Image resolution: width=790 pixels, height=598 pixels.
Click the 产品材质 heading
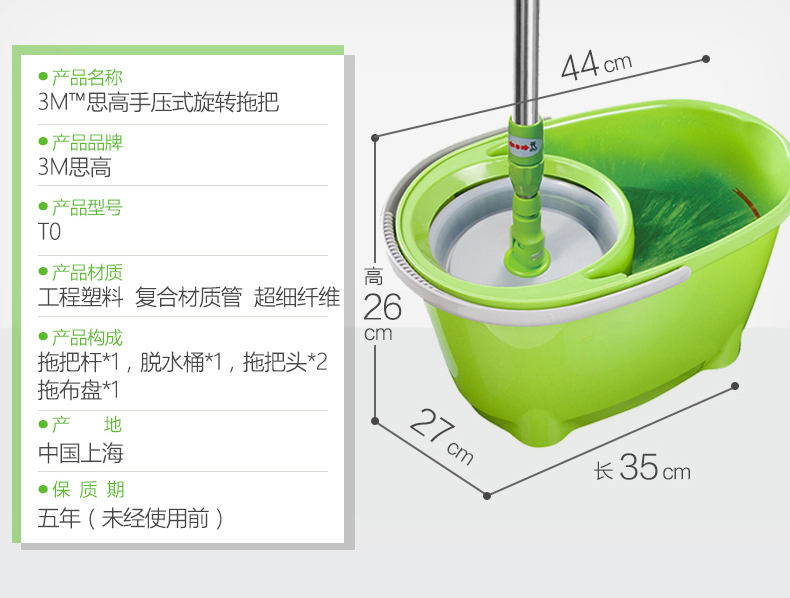87,272
